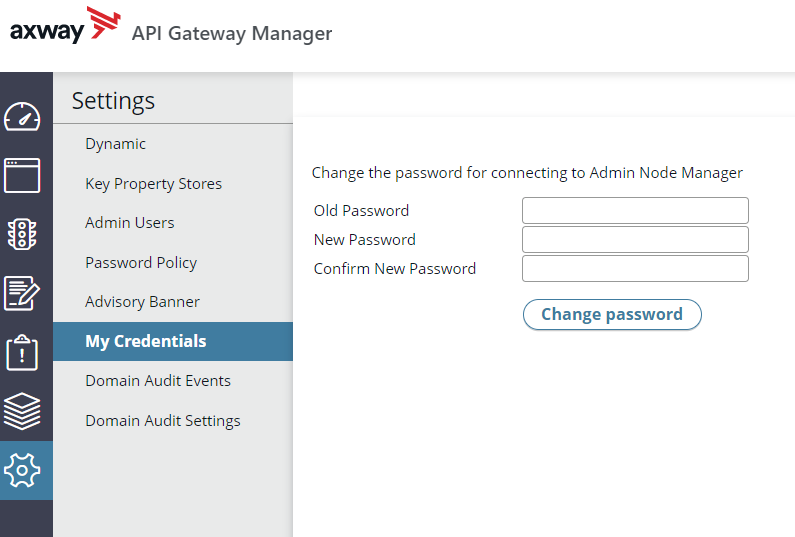
Task: Select the Settings gear icon in sidebar
Action: pyautogui.click(x=22, y=470)
